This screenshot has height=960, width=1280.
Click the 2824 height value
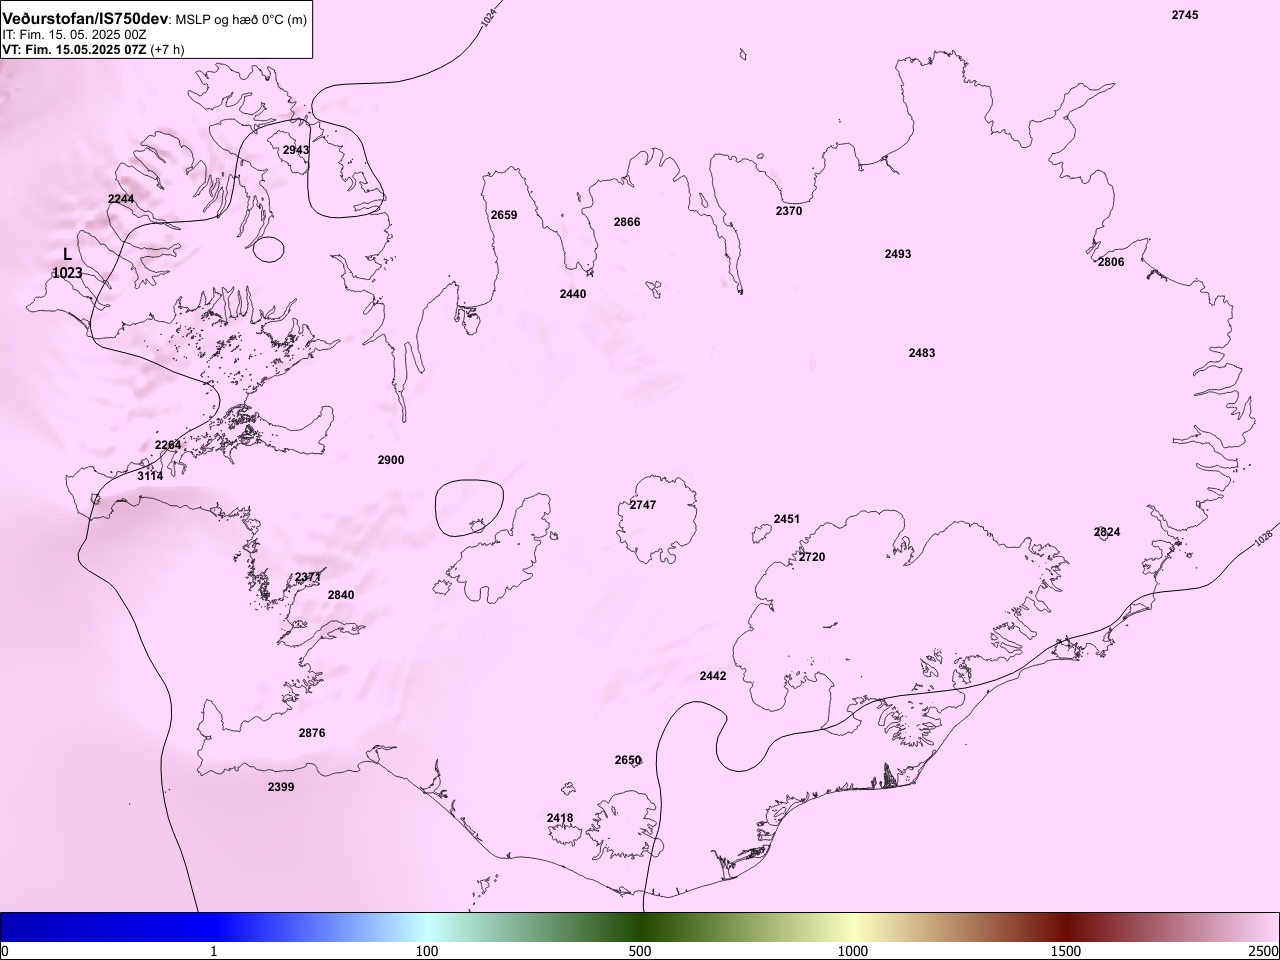(x=1107, y=532)
